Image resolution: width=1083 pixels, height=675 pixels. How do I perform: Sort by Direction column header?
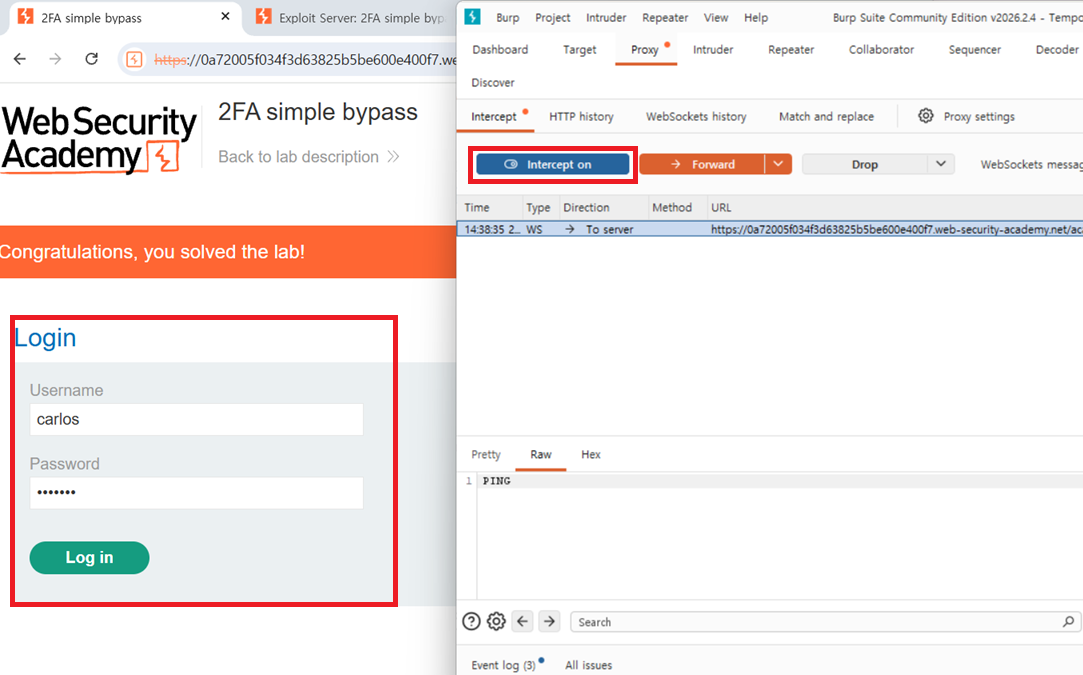pyautogui.click(x=603, y=207)
